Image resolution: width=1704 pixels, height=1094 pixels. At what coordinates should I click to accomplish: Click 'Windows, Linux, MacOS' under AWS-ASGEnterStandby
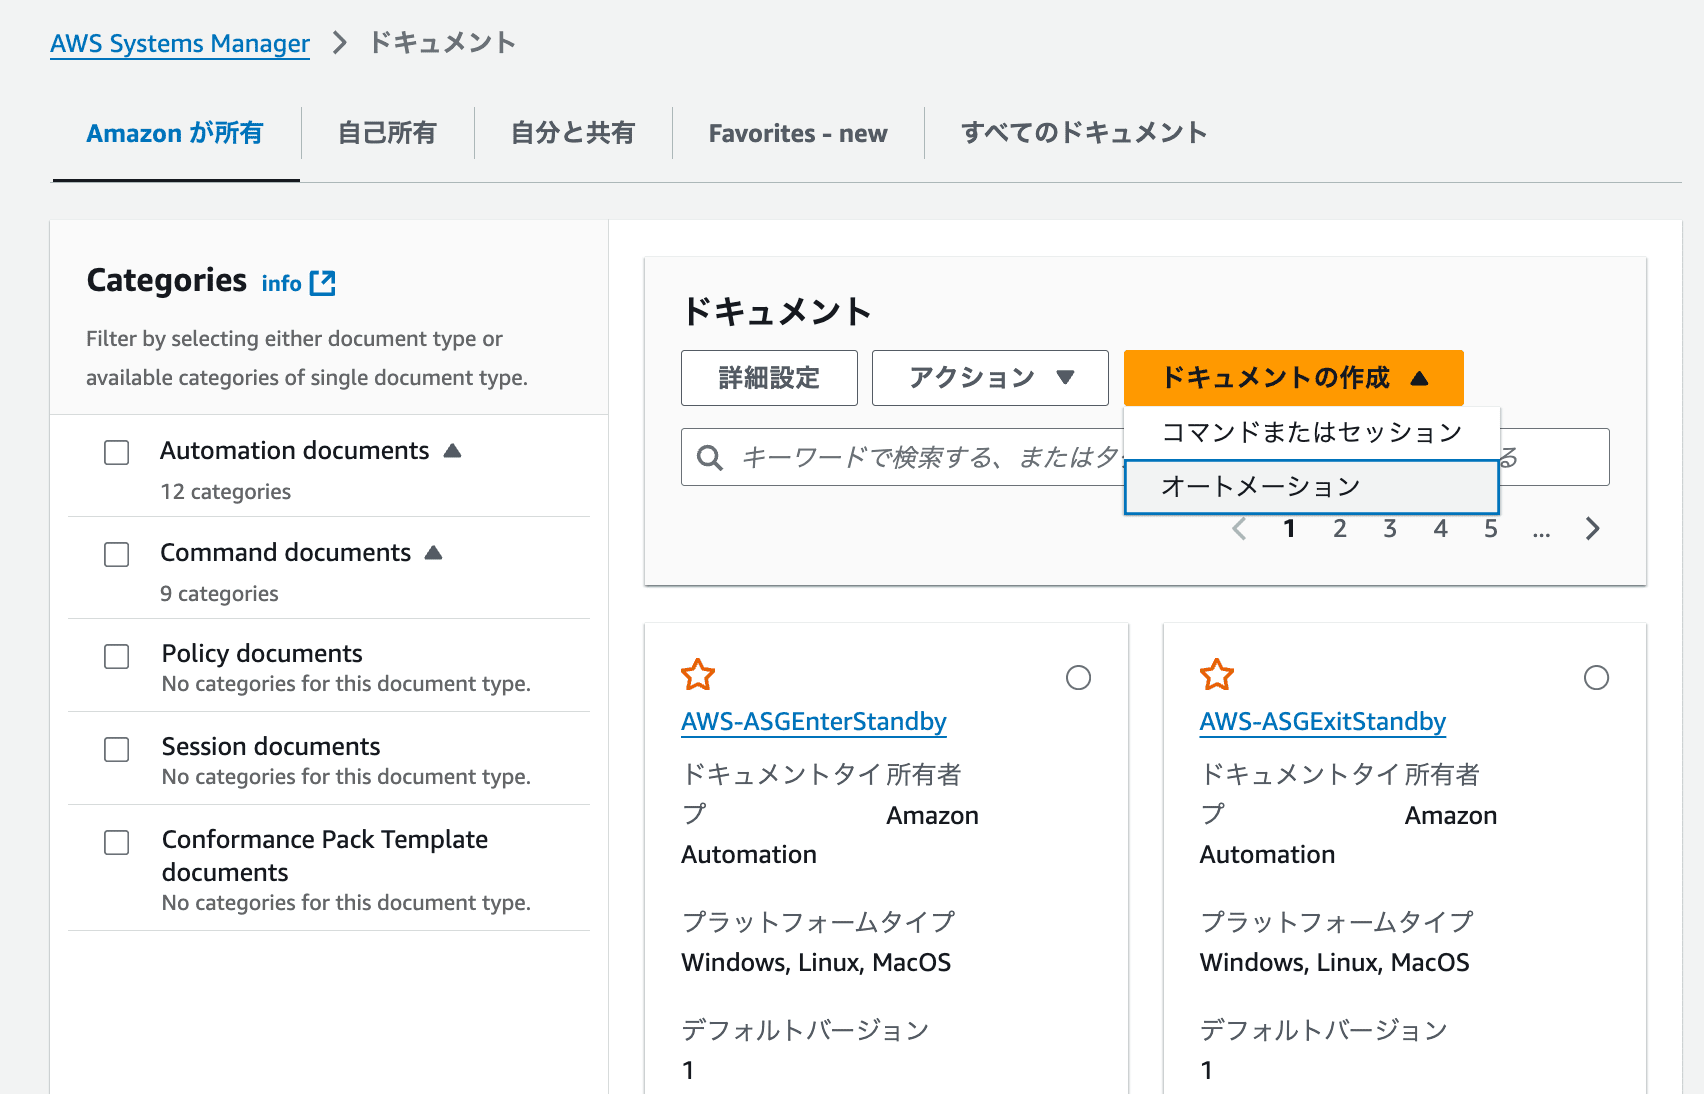click(x=816, y=963)
